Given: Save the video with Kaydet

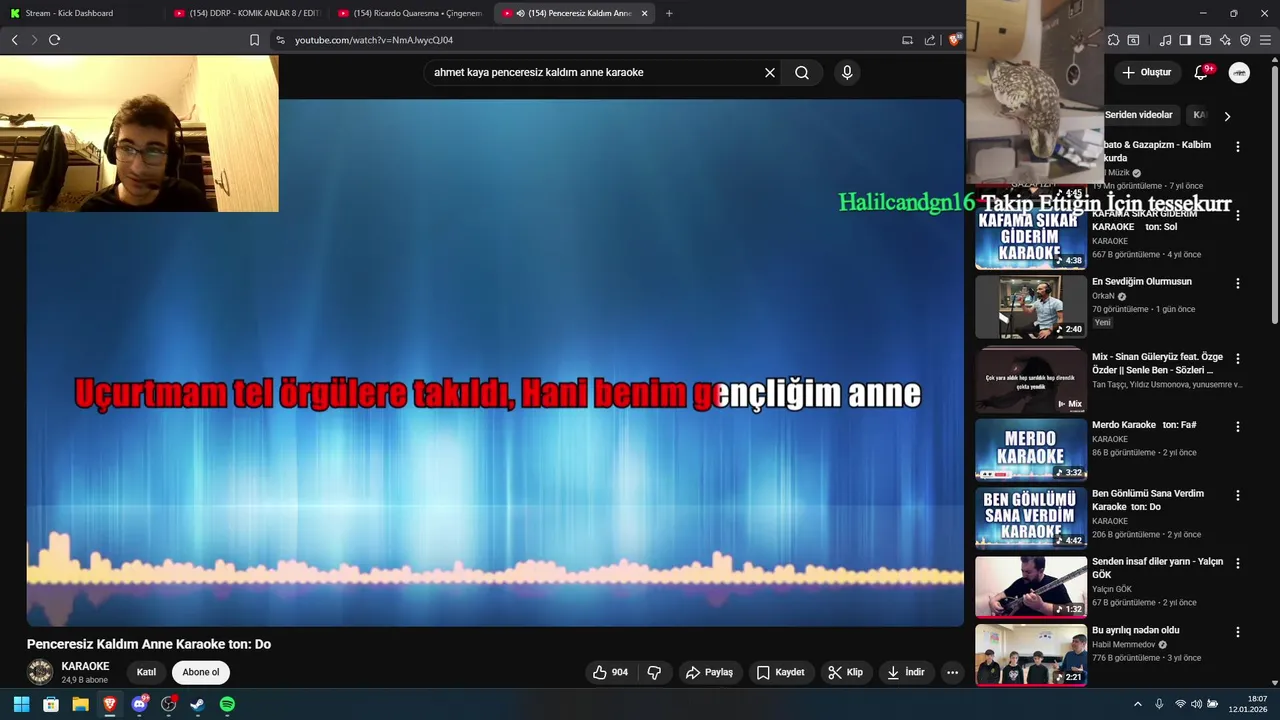Looking at the screenshot, I should [x=780, y=672].
